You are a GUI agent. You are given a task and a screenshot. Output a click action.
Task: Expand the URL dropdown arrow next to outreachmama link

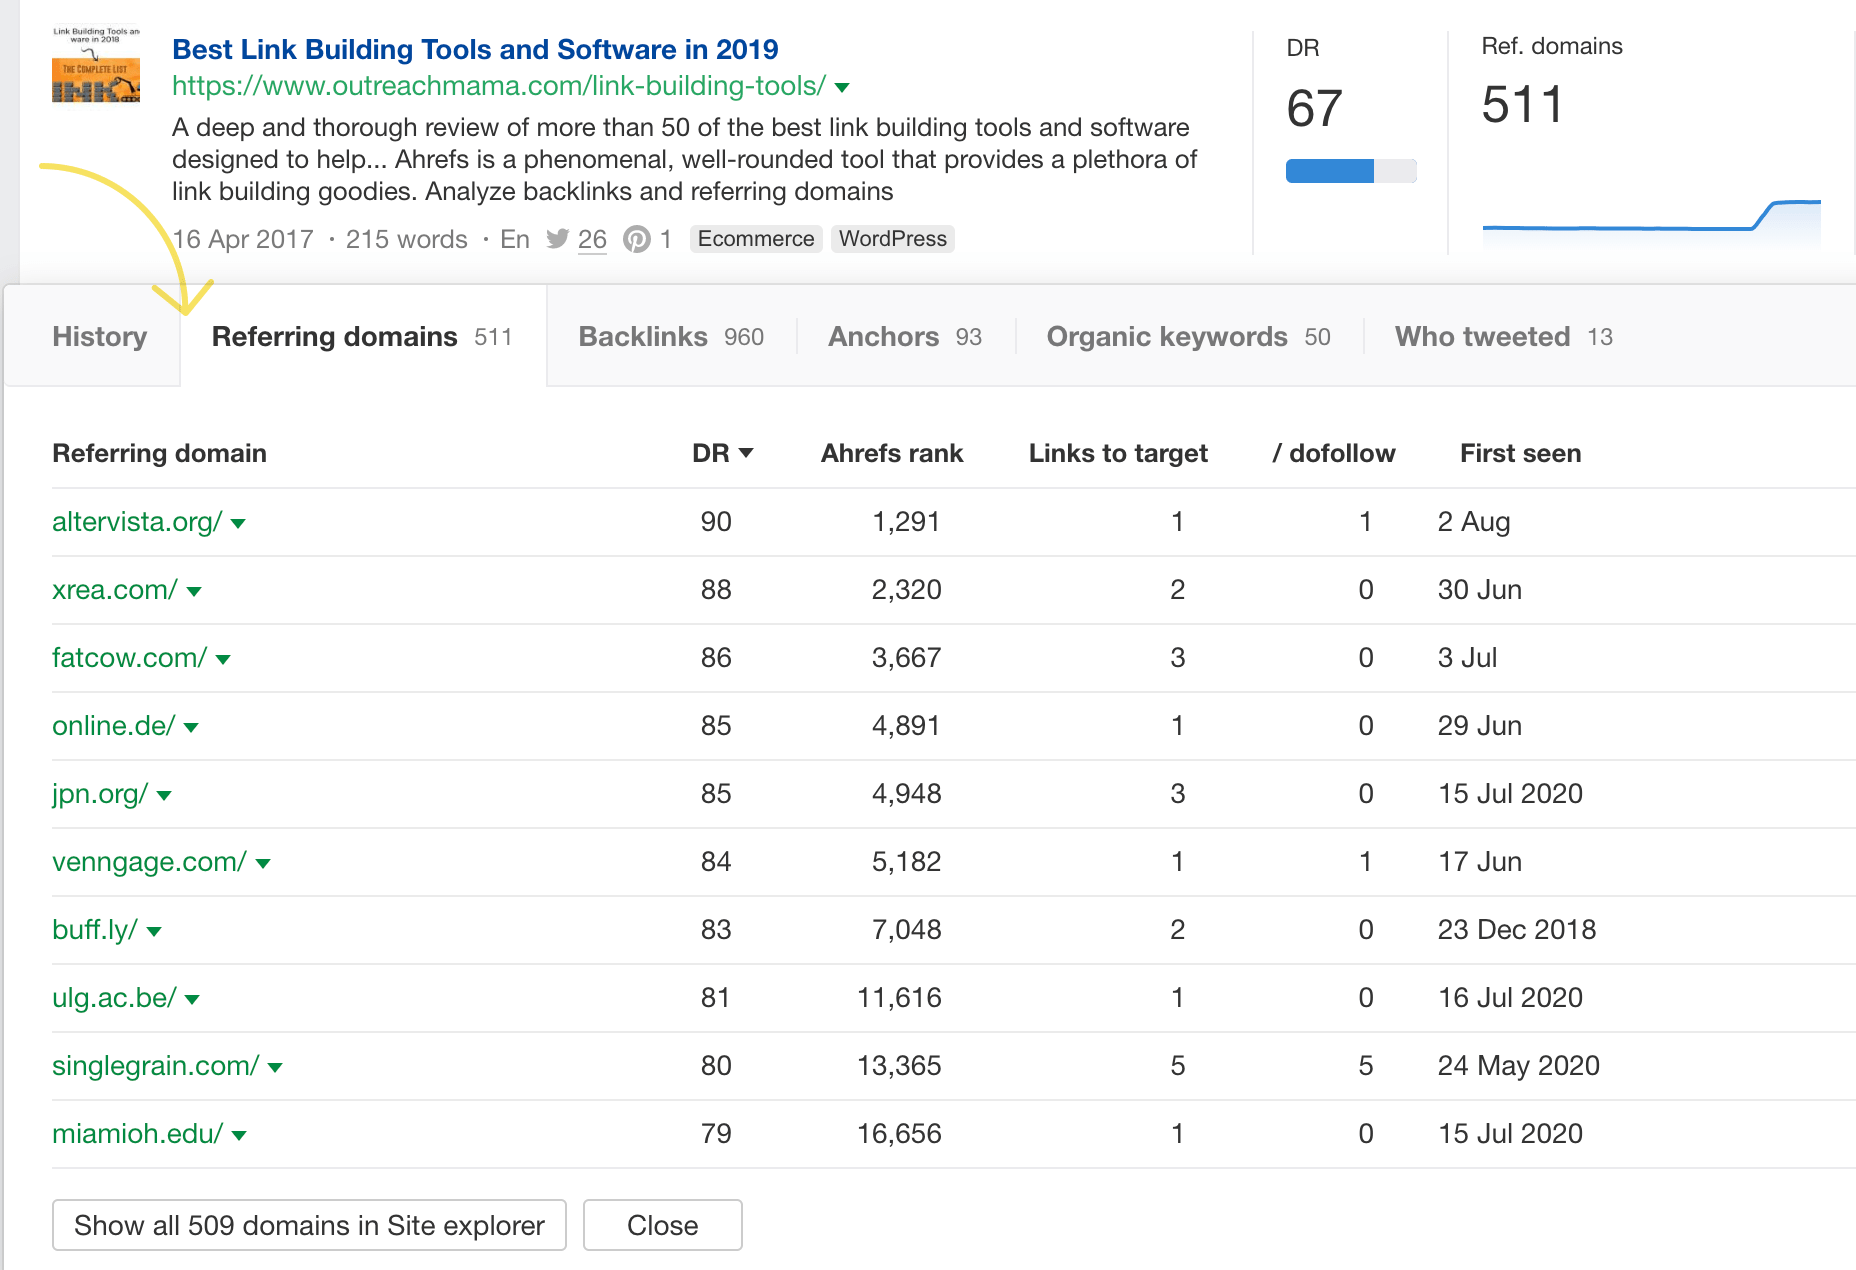pyautogui.click(x=842, y=88)
